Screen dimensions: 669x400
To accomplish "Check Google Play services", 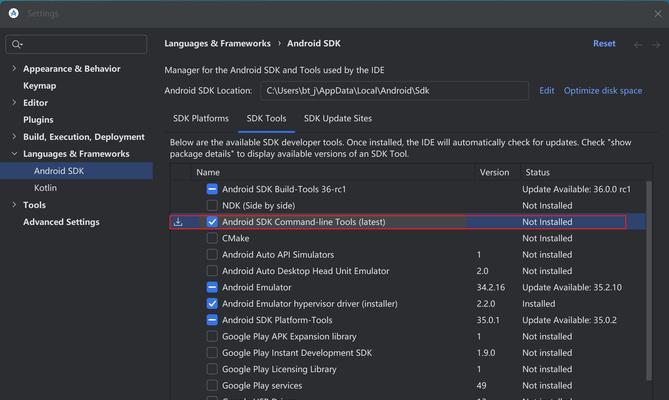I will [212, 385].
